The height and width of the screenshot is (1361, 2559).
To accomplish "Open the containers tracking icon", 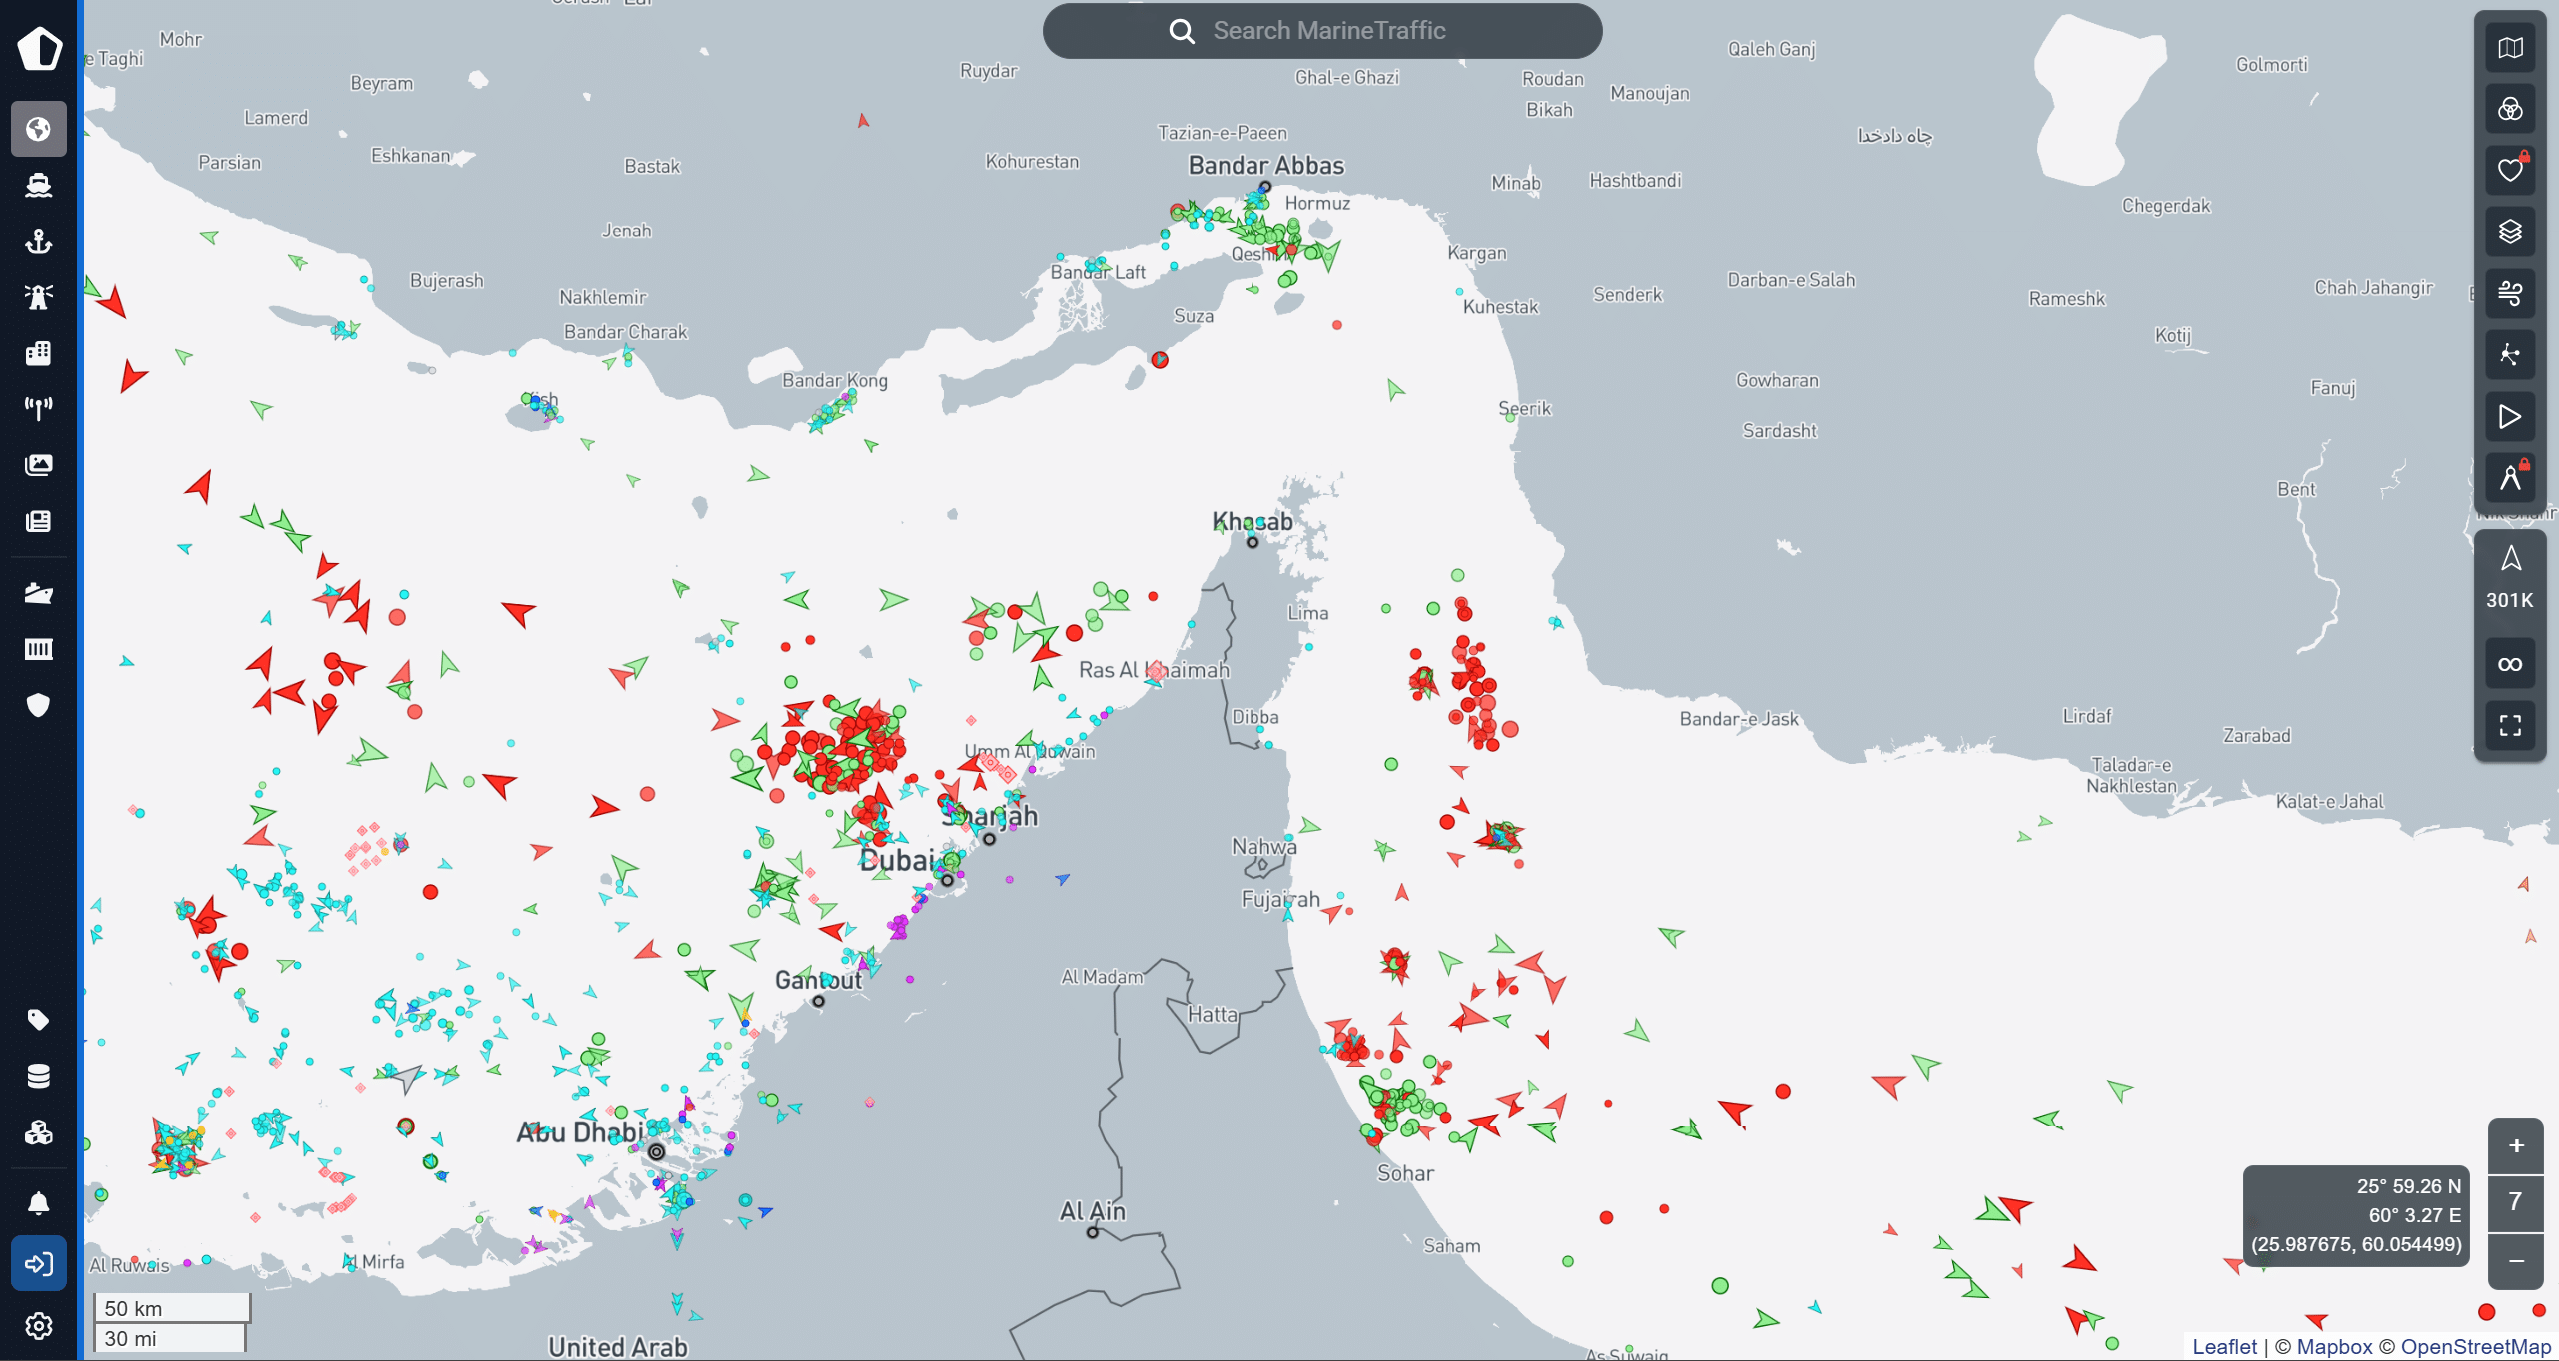I will (38, 649).
